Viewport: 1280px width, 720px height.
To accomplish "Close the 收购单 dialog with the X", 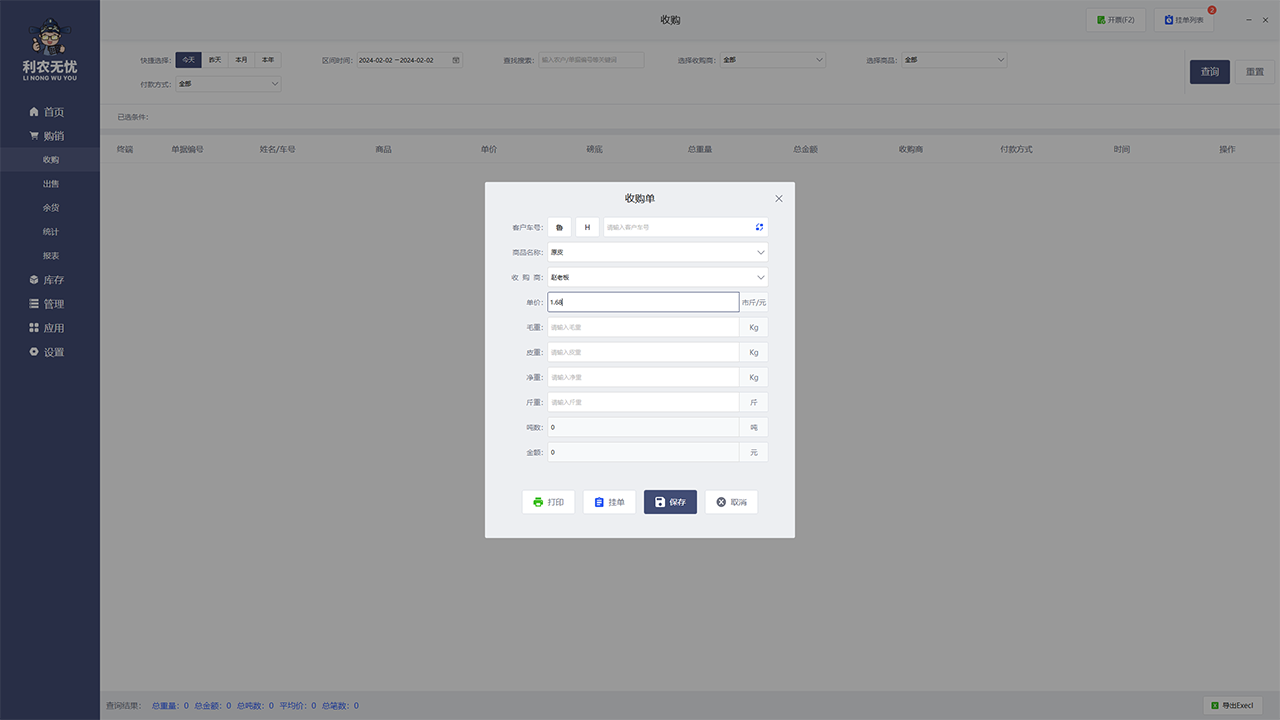I will 779,199.
